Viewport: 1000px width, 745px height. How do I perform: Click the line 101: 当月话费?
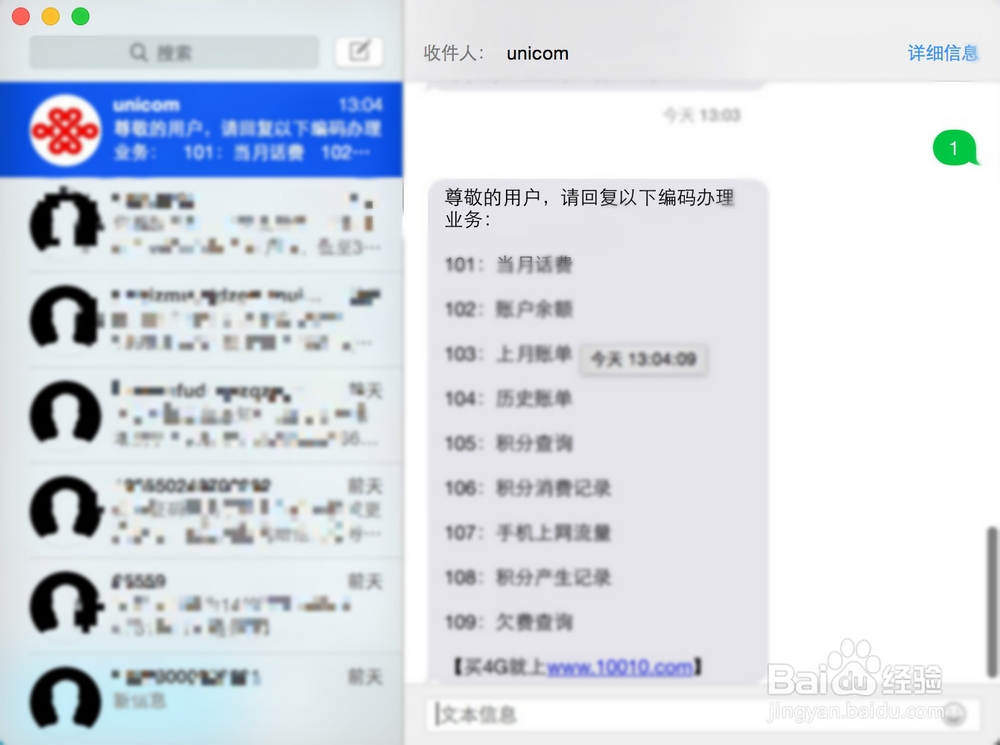(508, 264)
